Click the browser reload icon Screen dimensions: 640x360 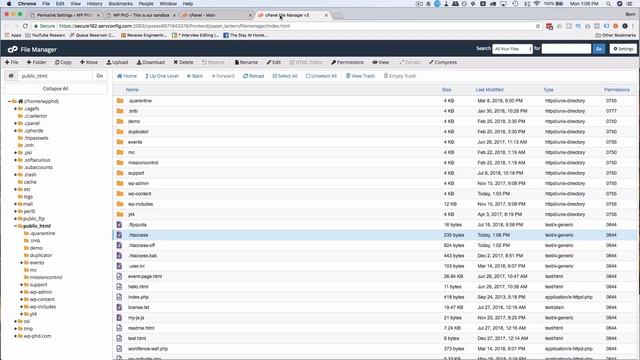tap(25, 26)
